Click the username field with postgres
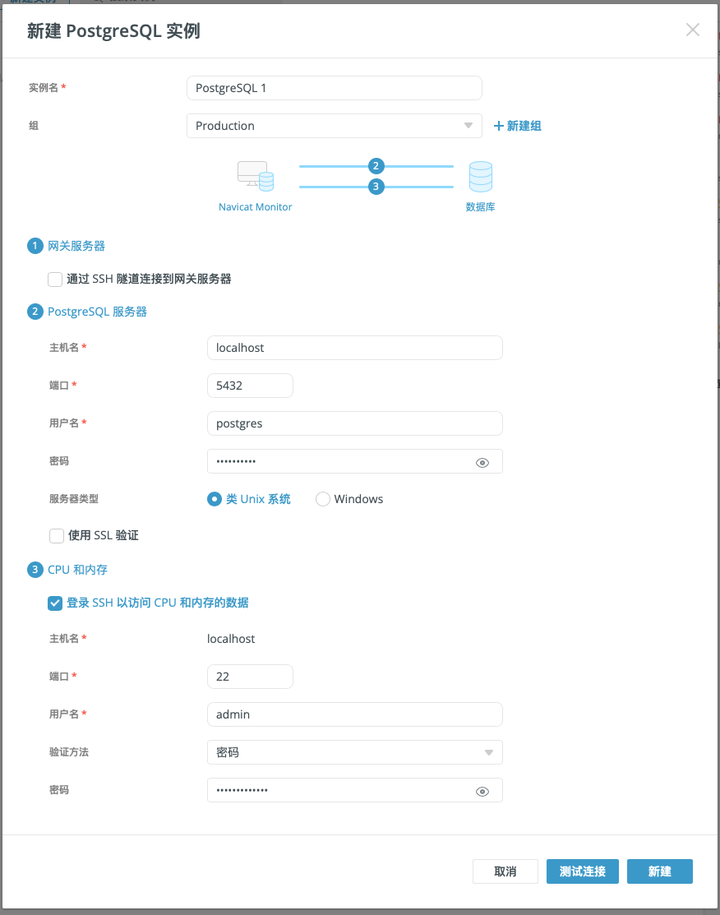The height and width of the screenshot is (915, 720). click(355, 424)
